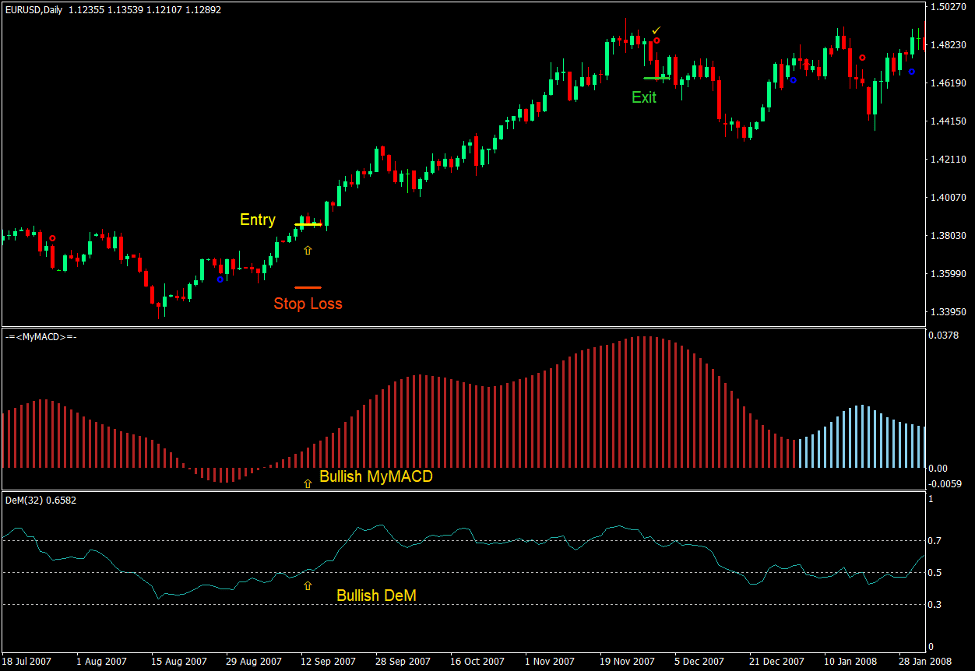
Task: Click the Entry label on the chart
Action: (256, 219)
